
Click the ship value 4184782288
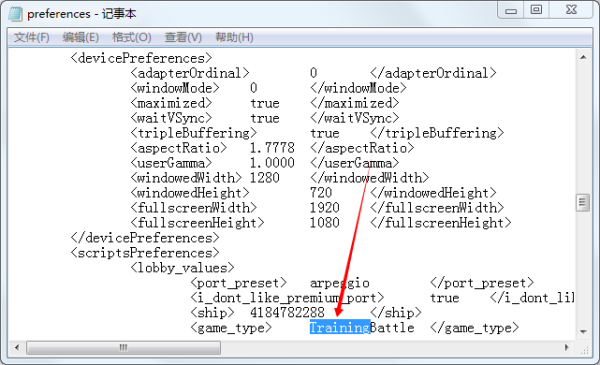pos(287,313)
